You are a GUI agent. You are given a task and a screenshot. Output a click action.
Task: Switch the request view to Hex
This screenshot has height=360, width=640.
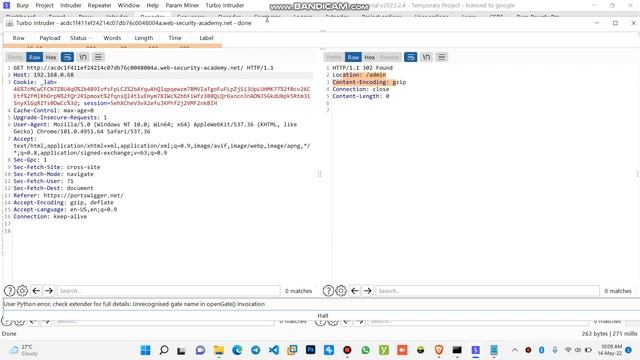(51, 57)
